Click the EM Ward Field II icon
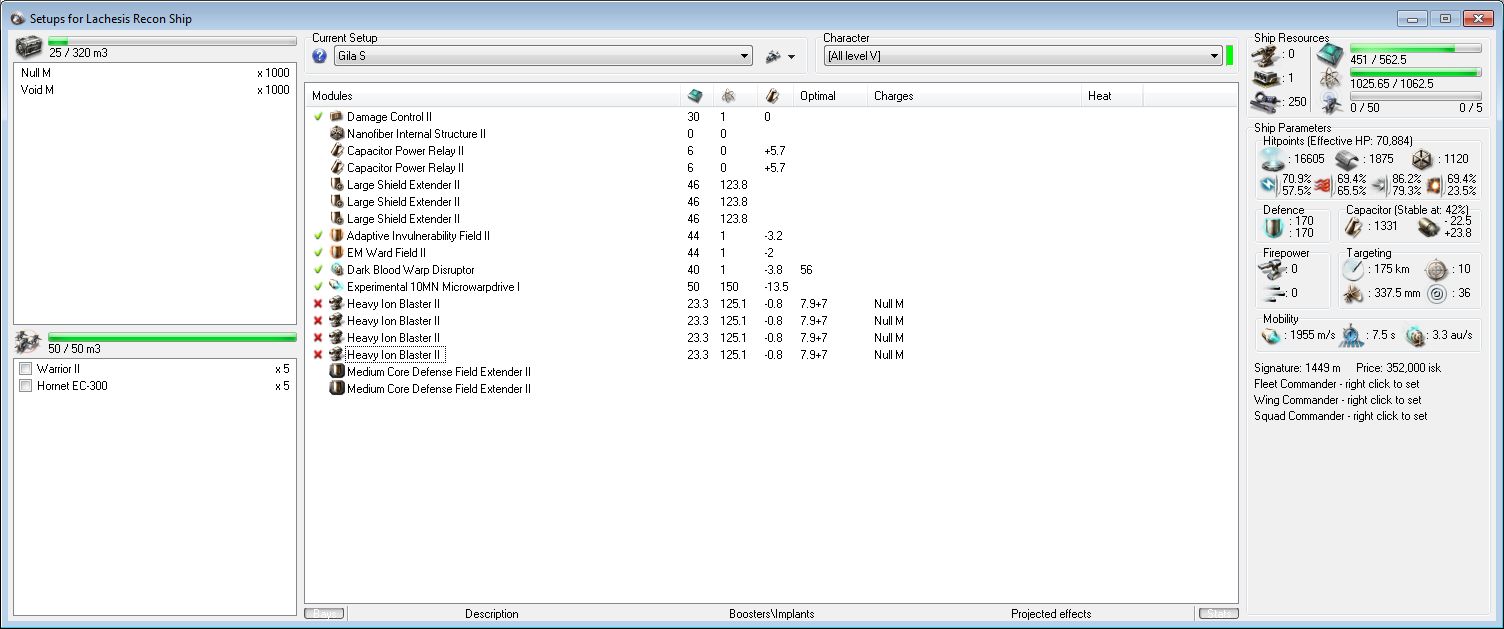The width and height of the screenshot is (1504, 629). point(337,253)
